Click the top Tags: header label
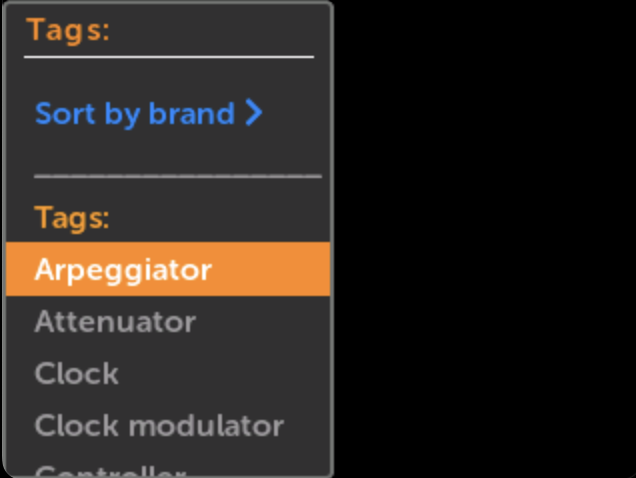636x478 pixels. tap(68, 30)
